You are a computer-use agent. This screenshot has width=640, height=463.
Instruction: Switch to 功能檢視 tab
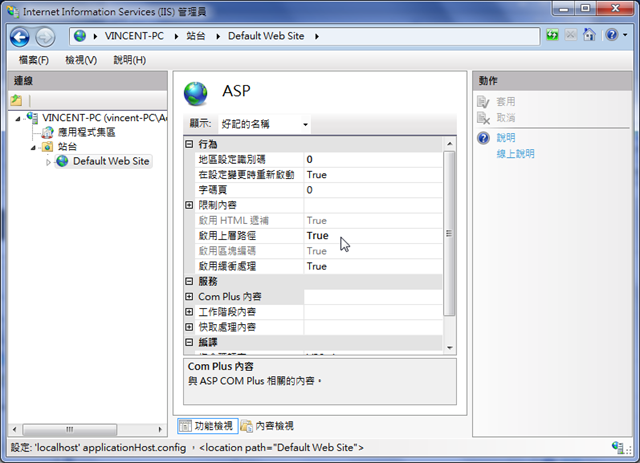(x=207, y=426)
